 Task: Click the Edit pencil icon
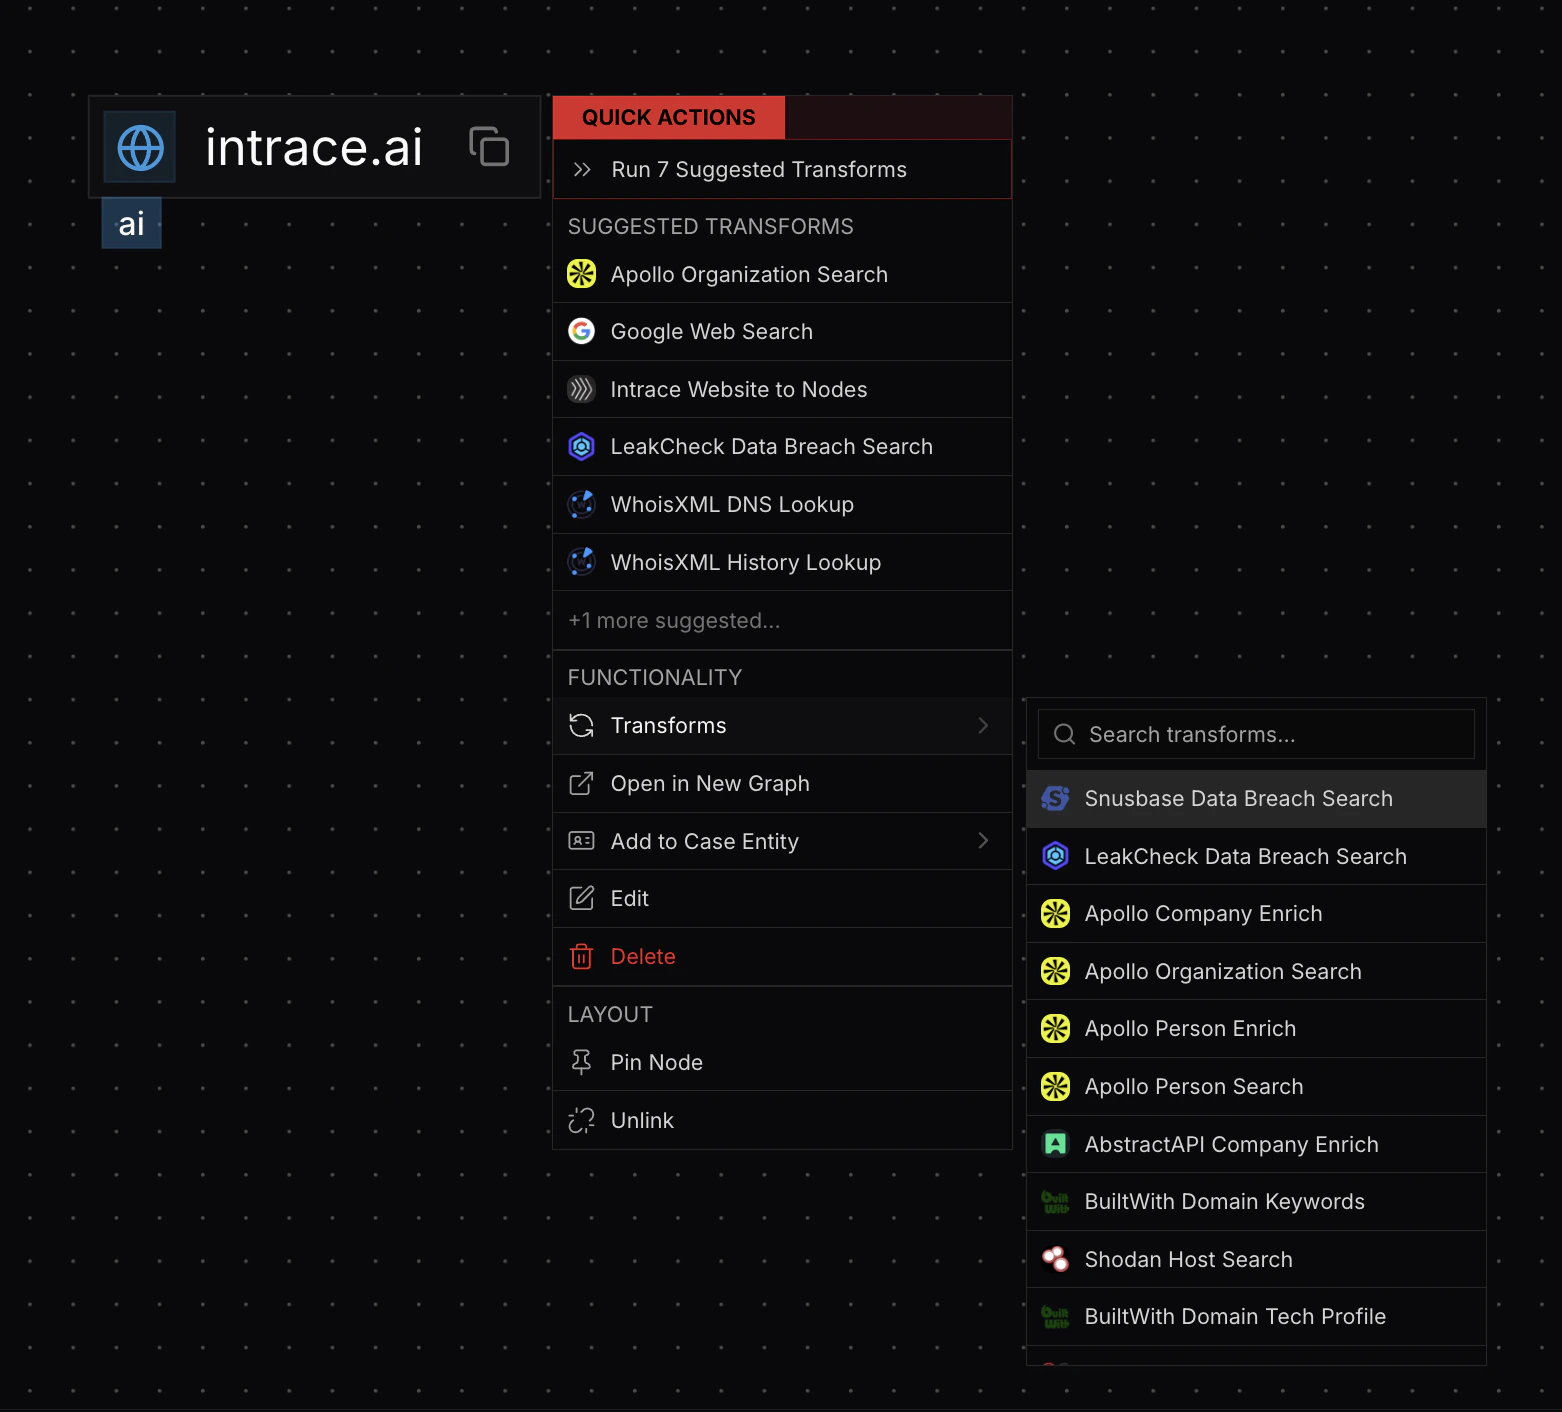pyautogui.click(x=582, y=898)
